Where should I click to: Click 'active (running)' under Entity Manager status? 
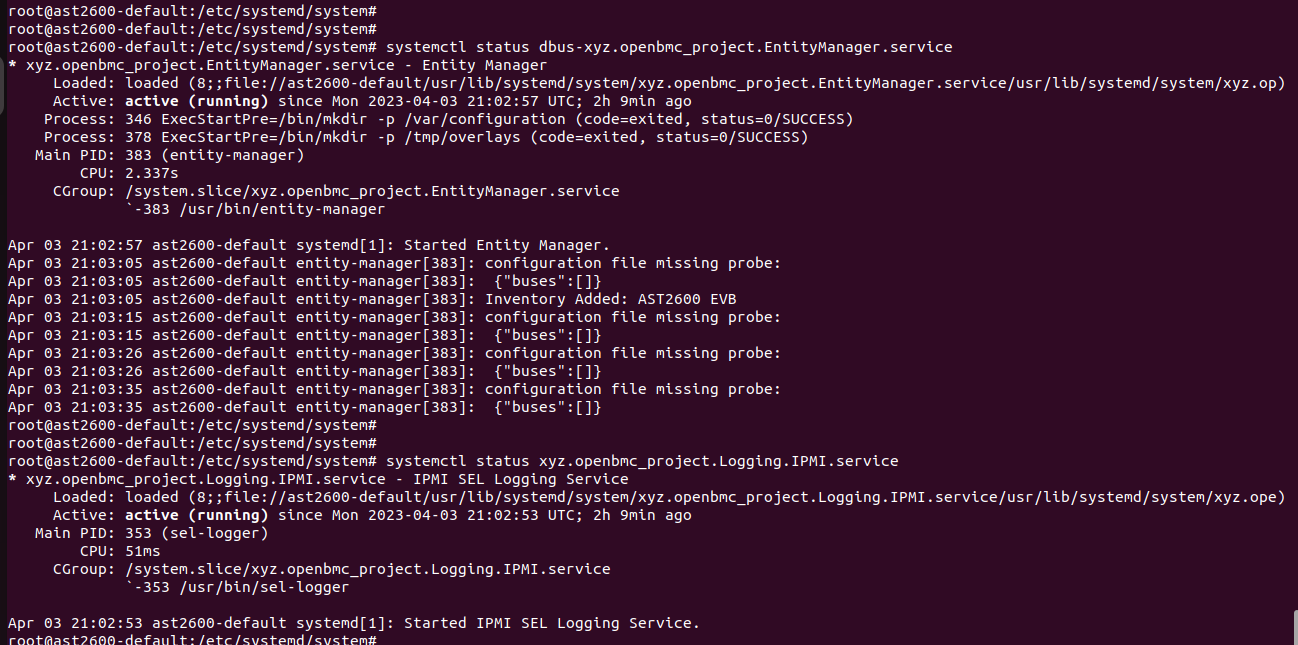(196, 101)
